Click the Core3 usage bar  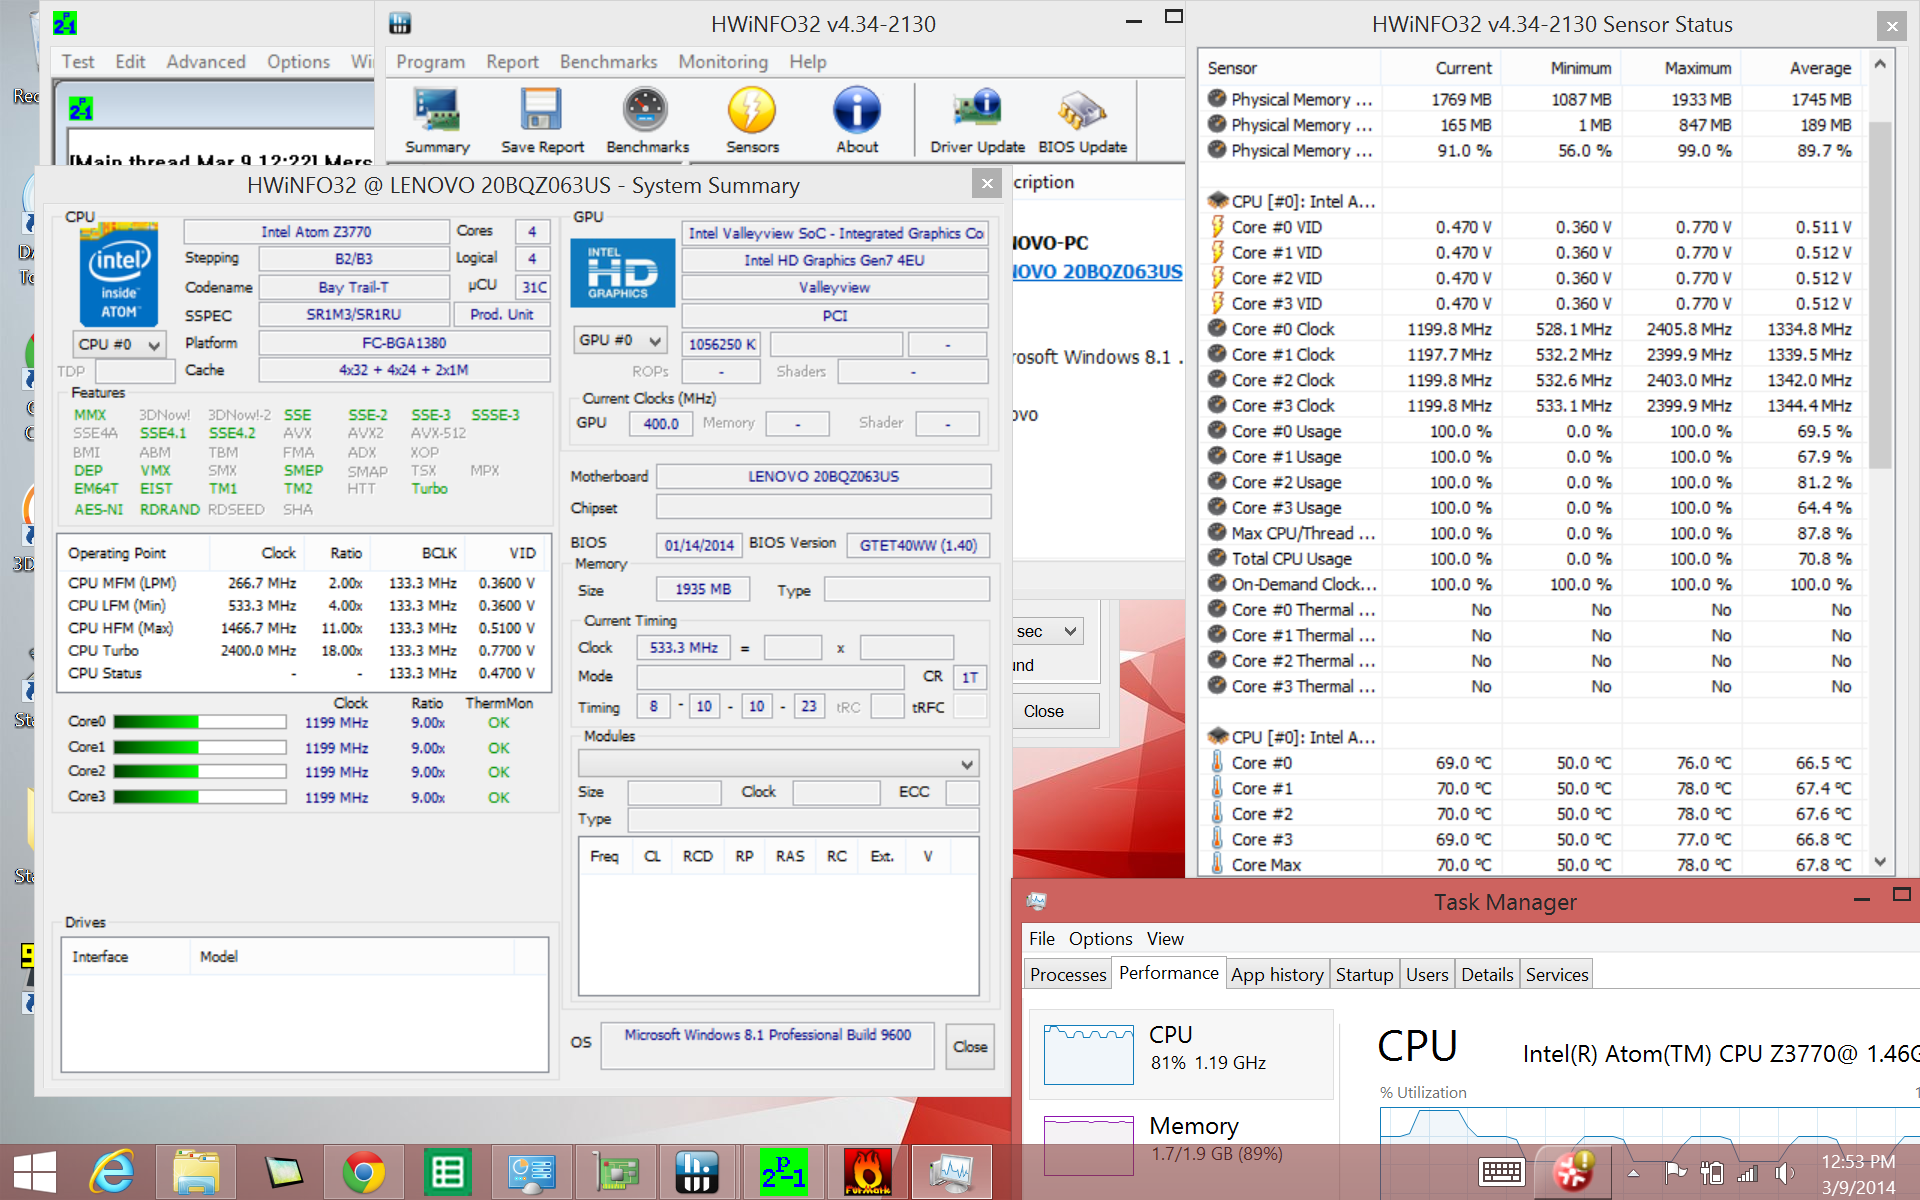click(x=200, y=797)
